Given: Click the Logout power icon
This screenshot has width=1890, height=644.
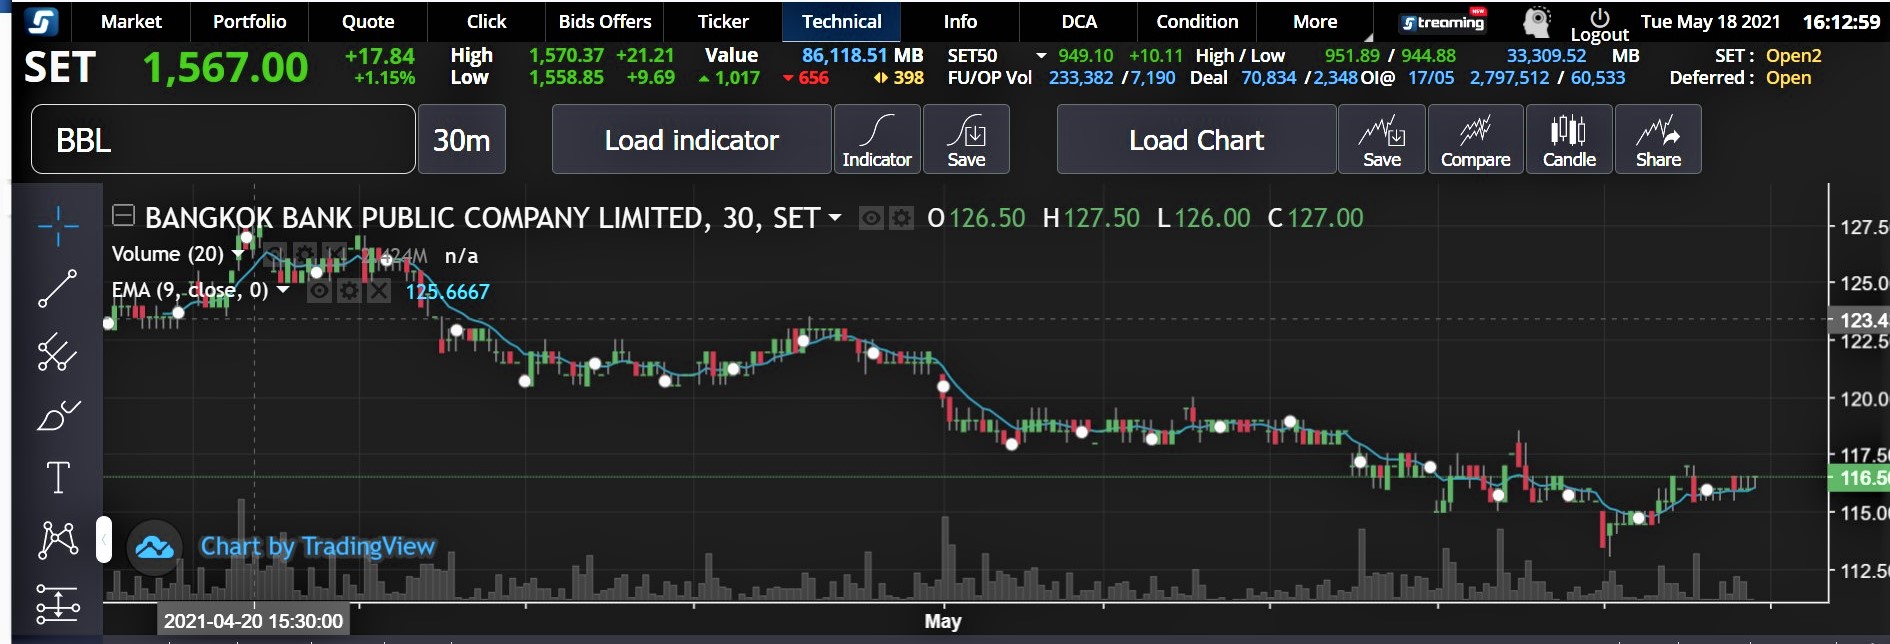Looking at the screenshot, I should click(1600, 25).
